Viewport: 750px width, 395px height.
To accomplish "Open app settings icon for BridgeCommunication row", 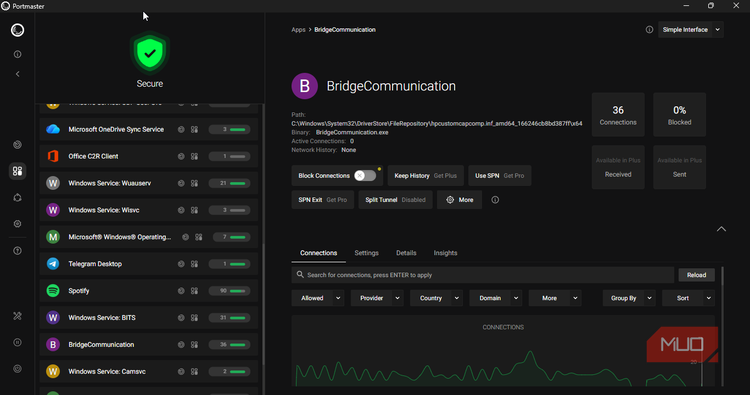I will tap(194, 345).
